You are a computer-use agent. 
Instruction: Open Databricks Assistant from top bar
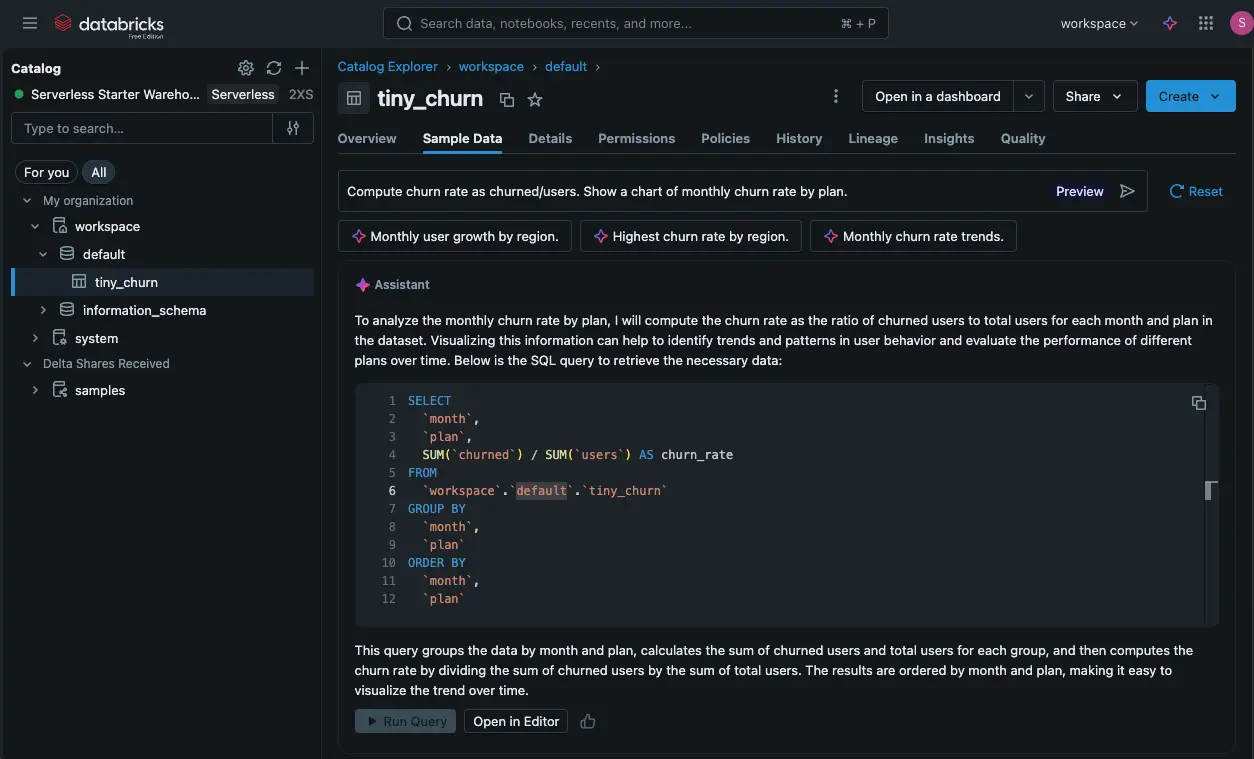(1169, 22)
